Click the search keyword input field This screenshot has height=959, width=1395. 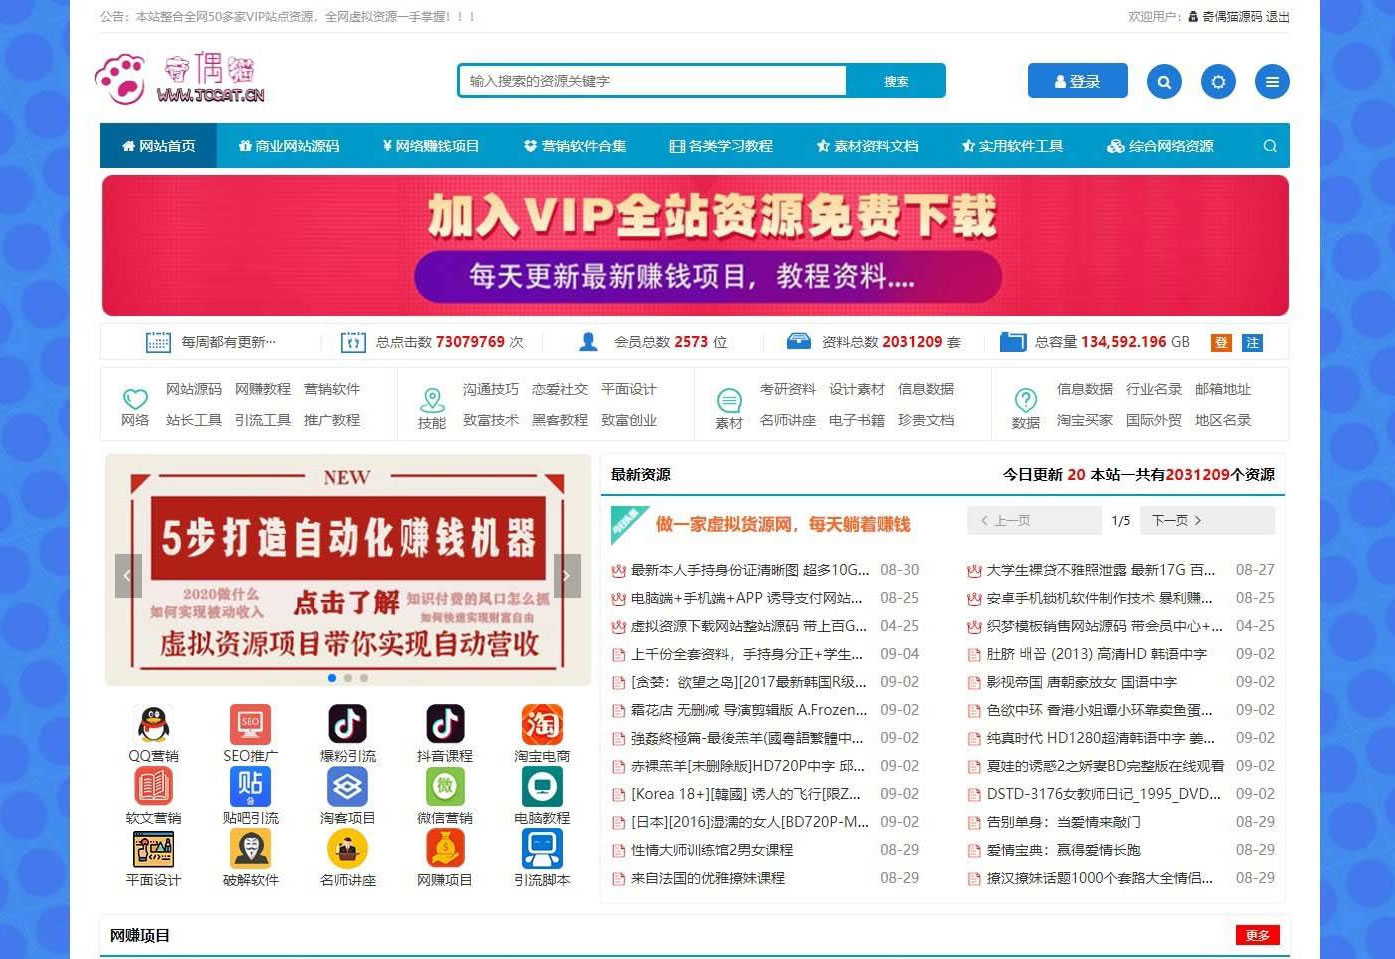point(652,81)
